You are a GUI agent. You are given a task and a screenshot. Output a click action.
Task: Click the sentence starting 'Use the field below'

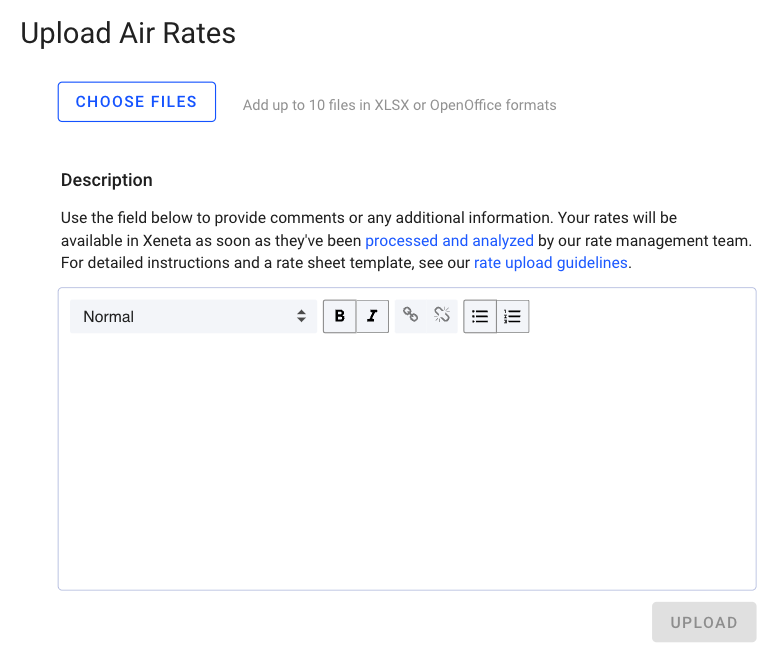306,218
